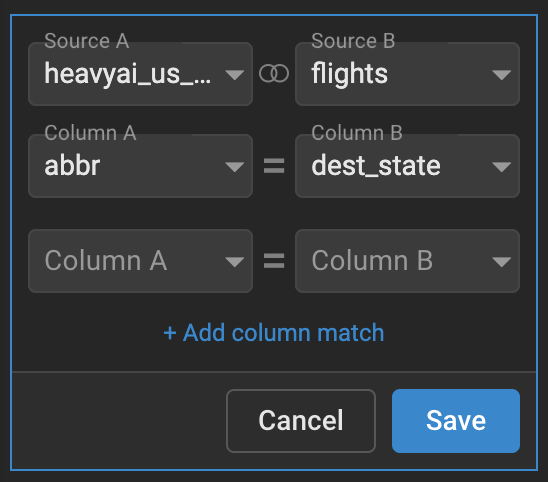The image size is (548, 482).
Task: Click the arrow on the empty Column A selector
Action: (235, 262)
